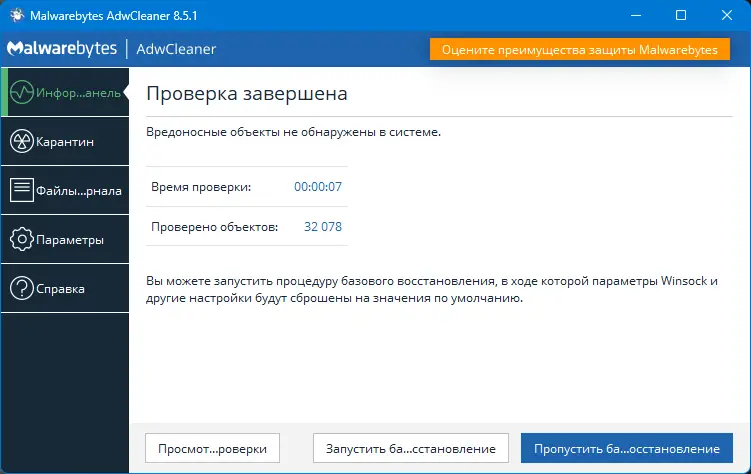751x474 pixels.
Task: Go to the Параметры settings section
Action: [x=65, y=239]
